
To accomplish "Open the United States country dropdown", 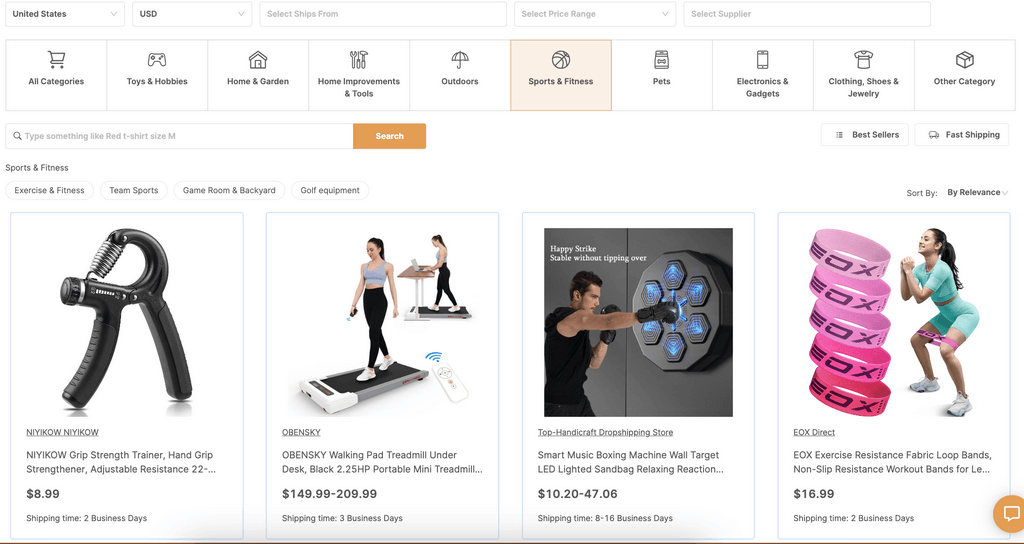I will (x=65, y=14).
